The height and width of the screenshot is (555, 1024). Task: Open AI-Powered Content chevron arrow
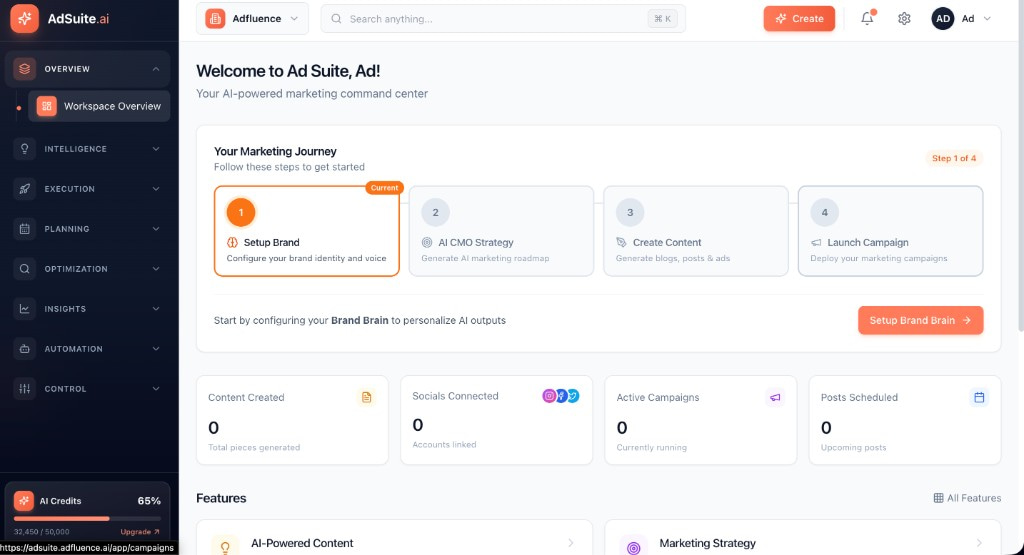[x=571, y=543]
